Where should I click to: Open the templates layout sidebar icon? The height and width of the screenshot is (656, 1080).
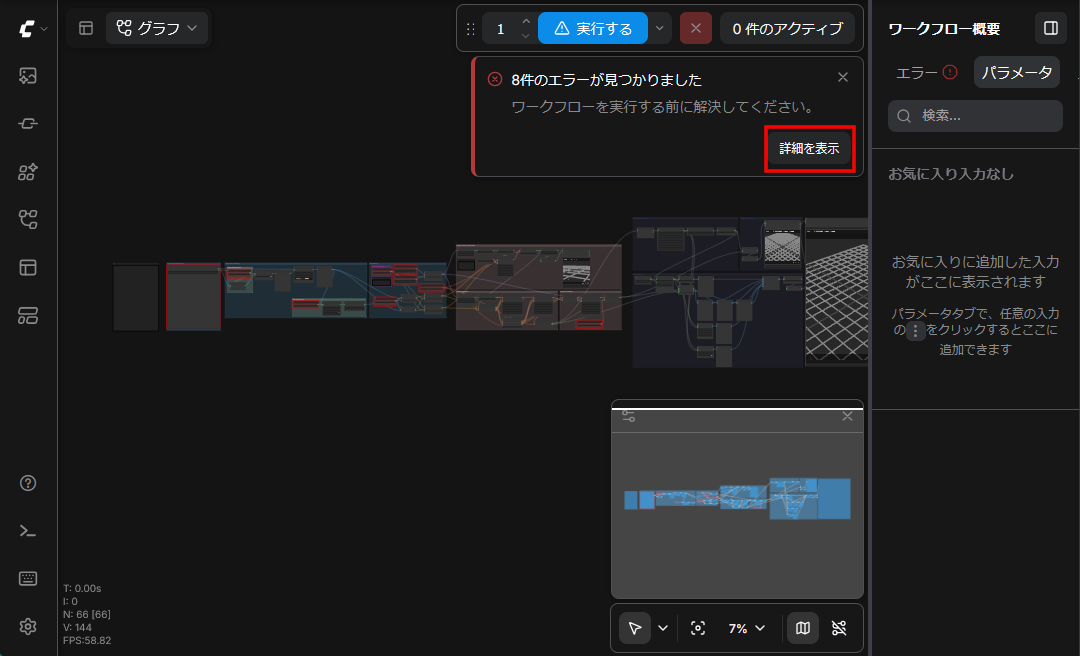(x=28, y=267)
